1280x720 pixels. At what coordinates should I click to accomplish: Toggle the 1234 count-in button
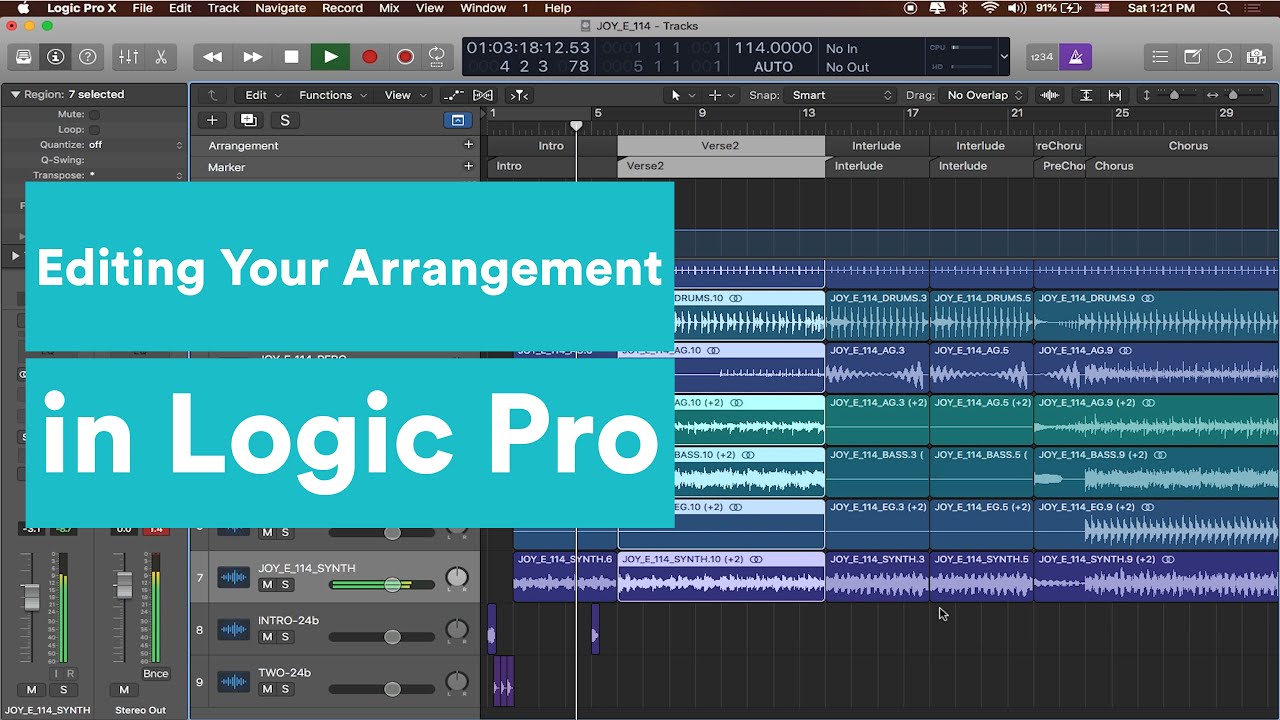[1042, 57]
